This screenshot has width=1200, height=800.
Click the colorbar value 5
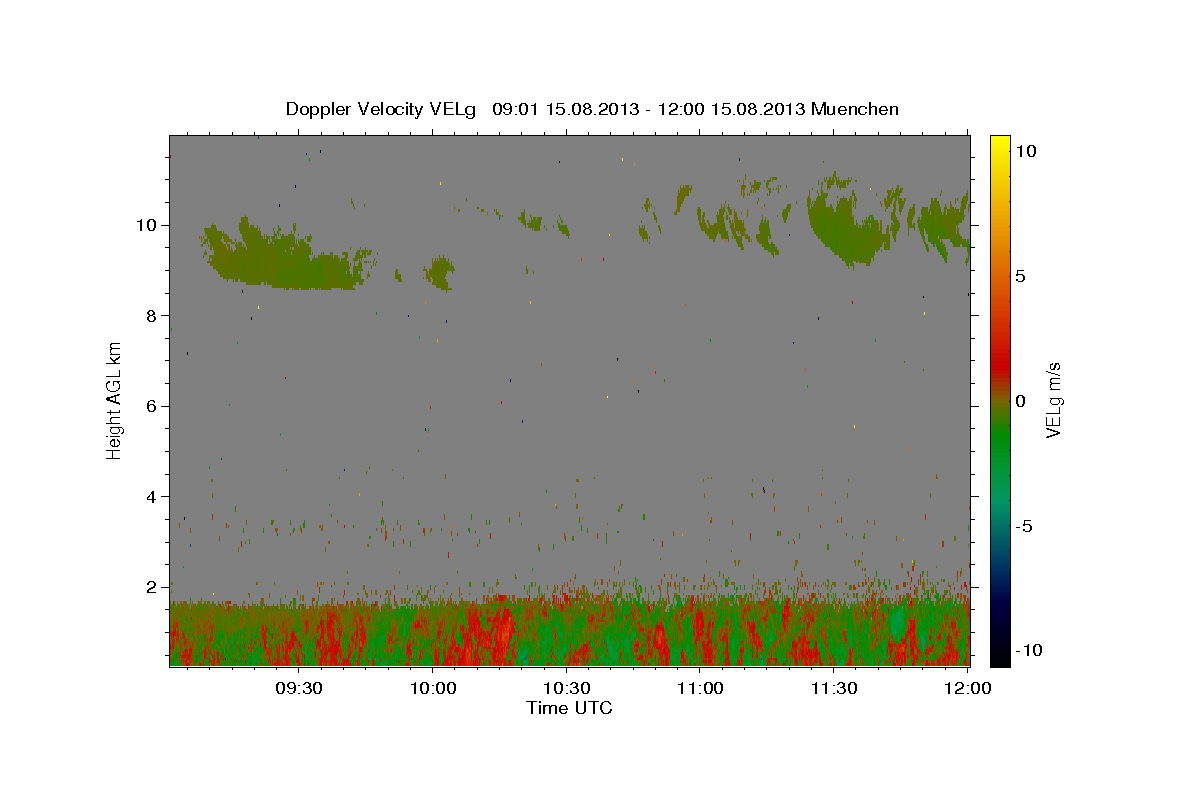click(1021, 275)
